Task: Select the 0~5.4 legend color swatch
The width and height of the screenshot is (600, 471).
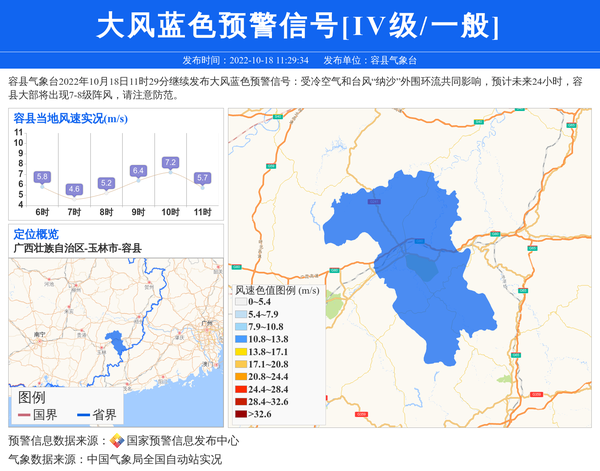Action: 241,302
